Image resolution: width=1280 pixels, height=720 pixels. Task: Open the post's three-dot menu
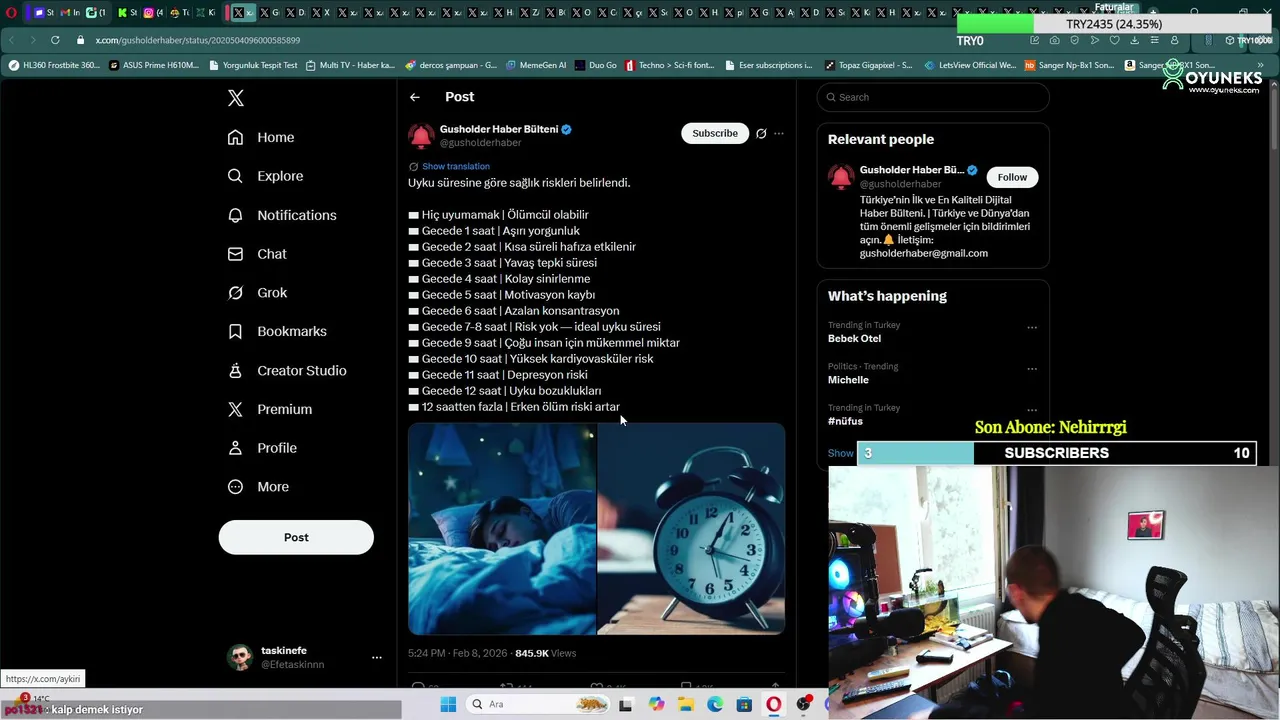click(779, 133)
